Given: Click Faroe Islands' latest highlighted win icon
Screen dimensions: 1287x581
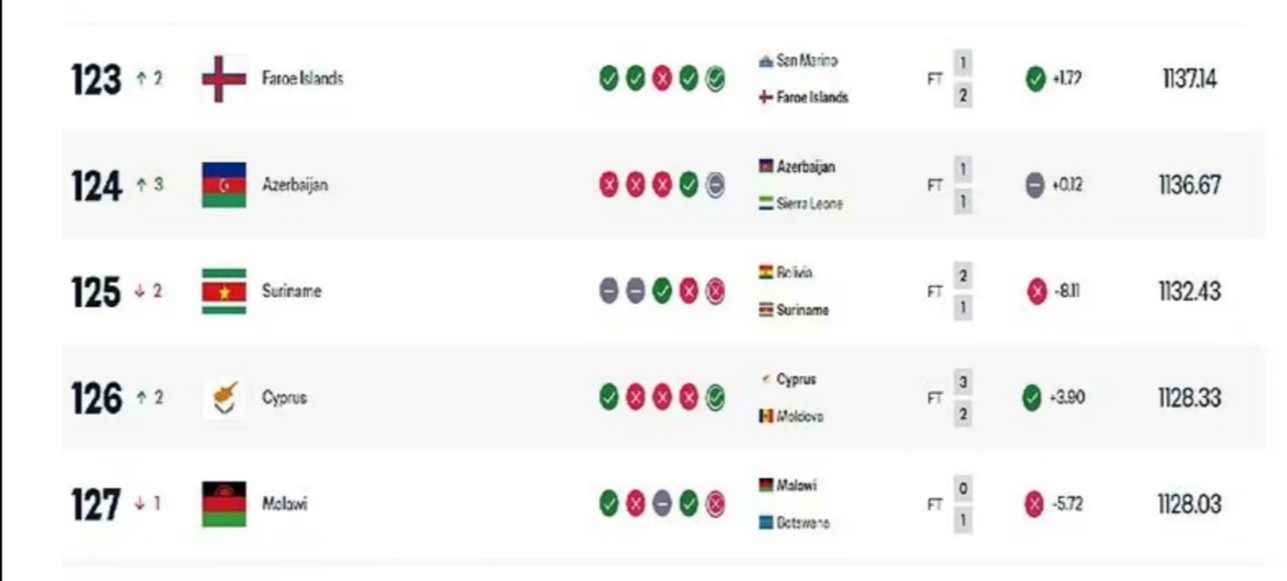Looking at the screenshot, I should point(715,79).
